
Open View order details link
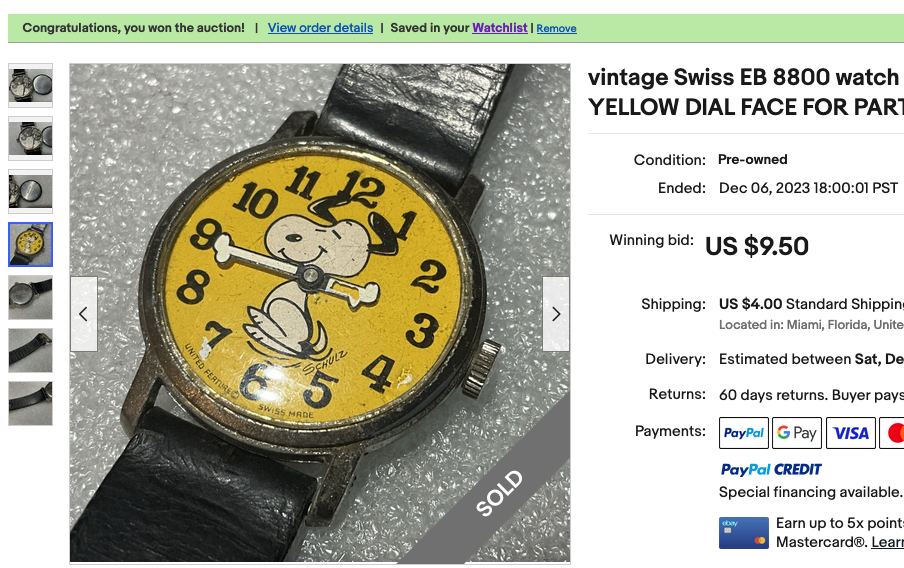click(x=320, y=28)
